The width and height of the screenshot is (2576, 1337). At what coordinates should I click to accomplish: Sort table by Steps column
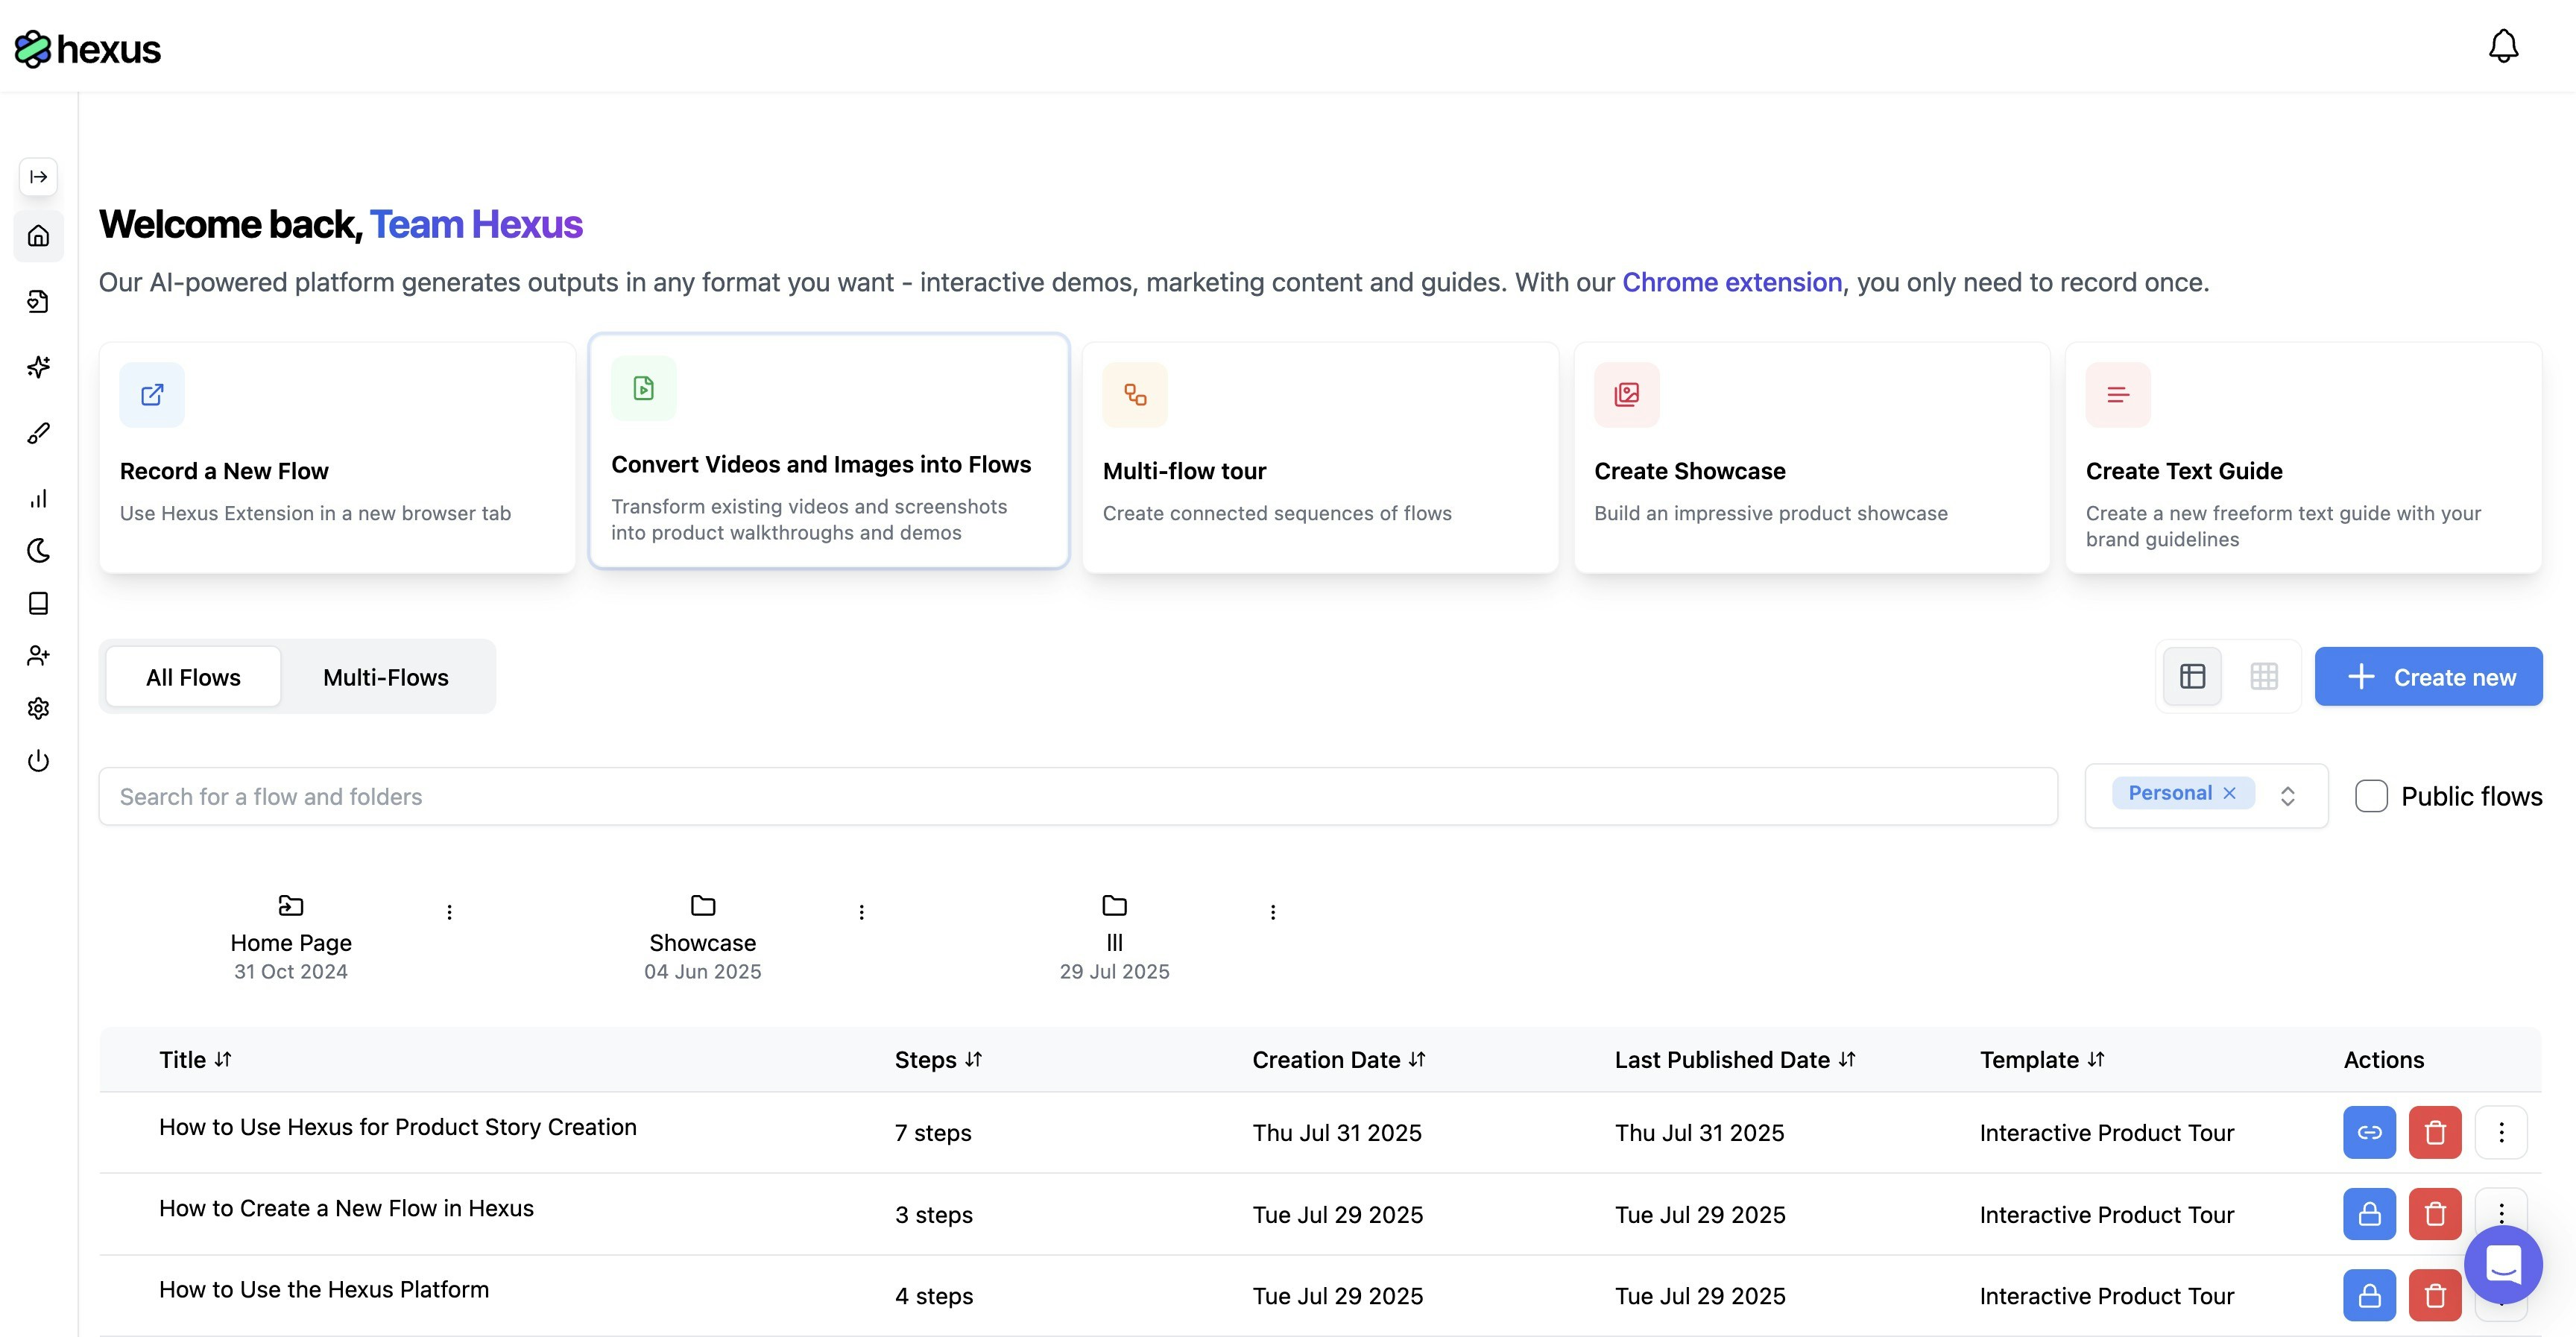[x=938, y=1060]
